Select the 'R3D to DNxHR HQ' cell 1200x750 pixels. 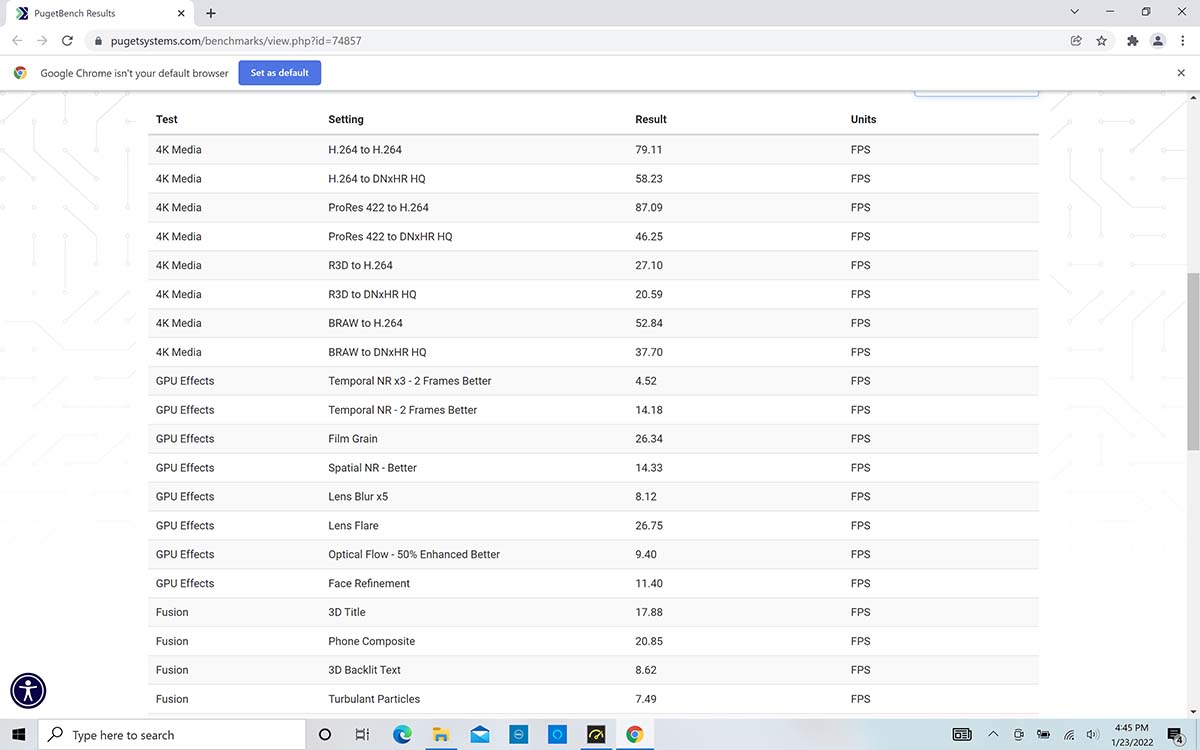[372, 295]
